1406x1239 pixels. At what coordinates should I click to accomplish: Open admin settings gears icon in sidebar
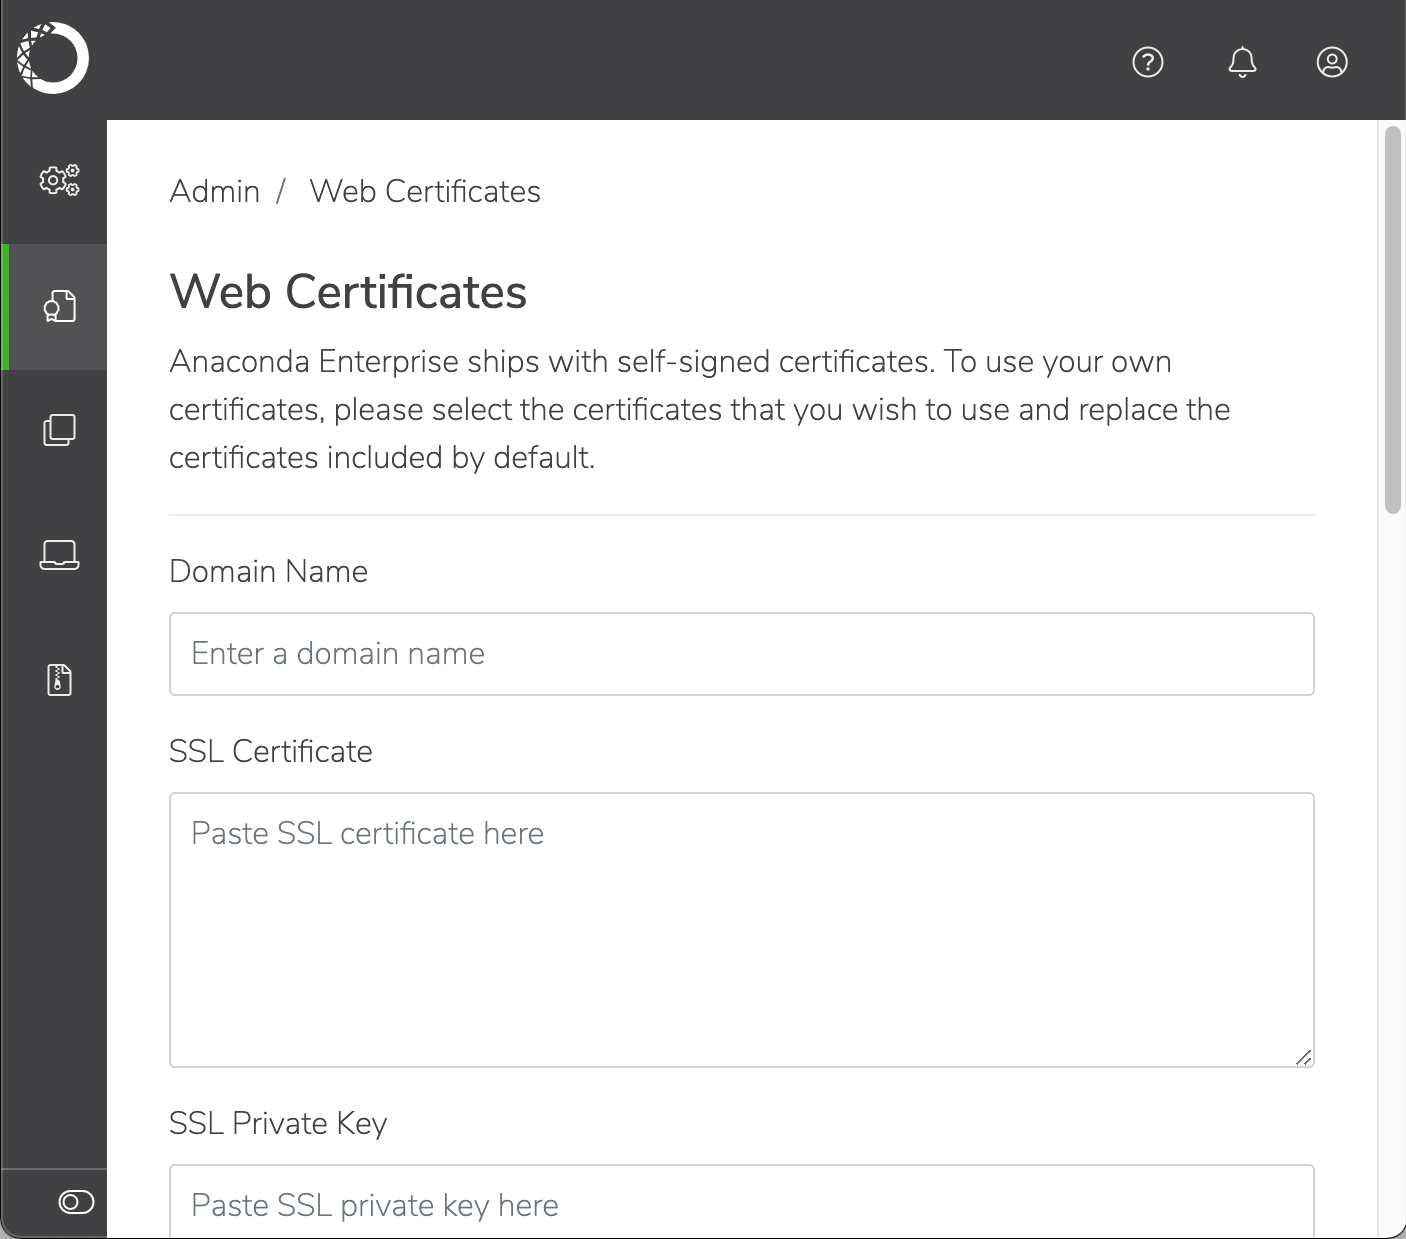[59, 181]
